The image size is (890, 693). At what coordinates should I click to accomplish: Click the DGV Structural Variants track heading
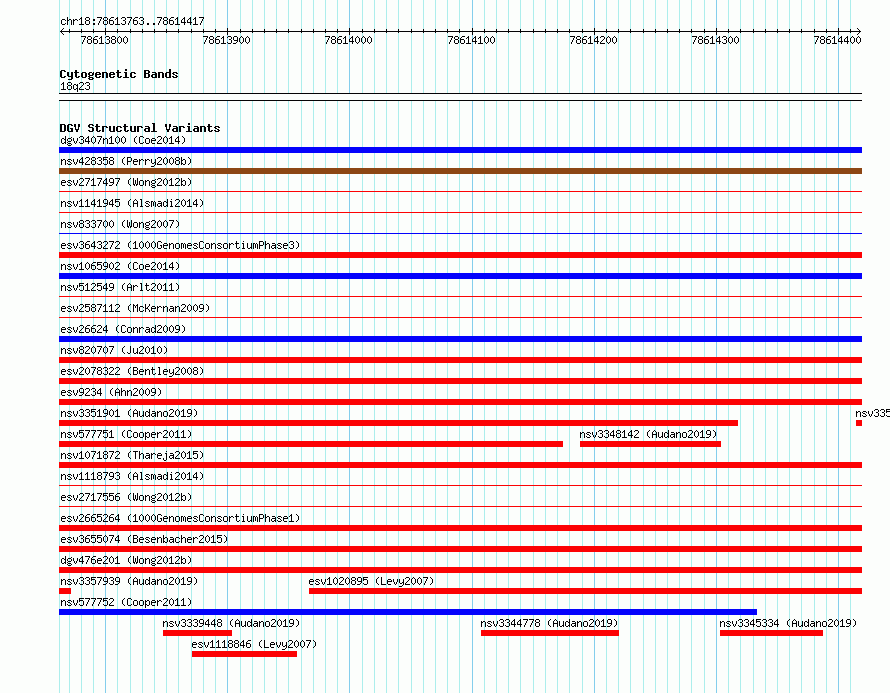(x=140, y=128)
